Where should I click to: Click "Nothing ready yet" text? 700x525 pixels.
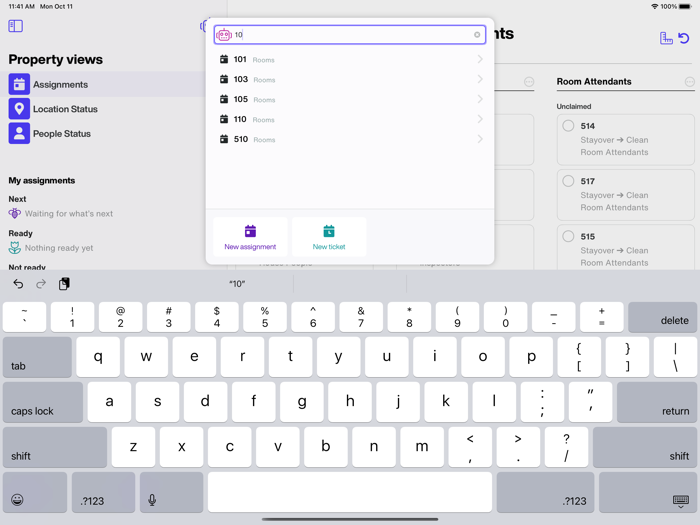59,248
